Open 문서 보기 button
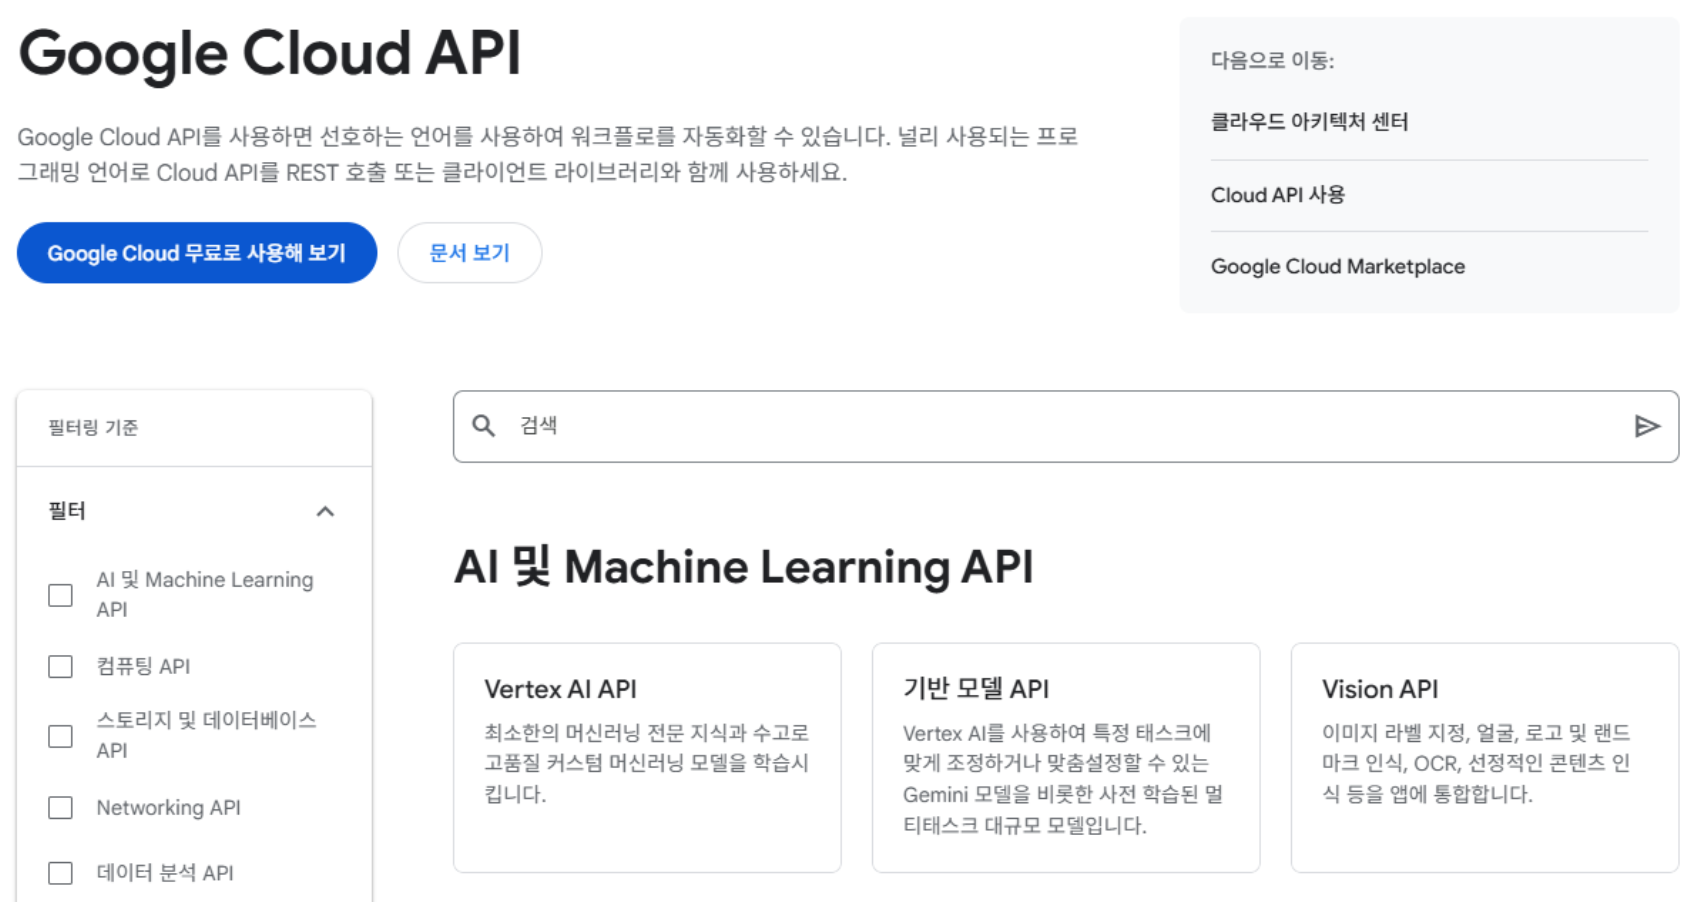 point(470,253)
